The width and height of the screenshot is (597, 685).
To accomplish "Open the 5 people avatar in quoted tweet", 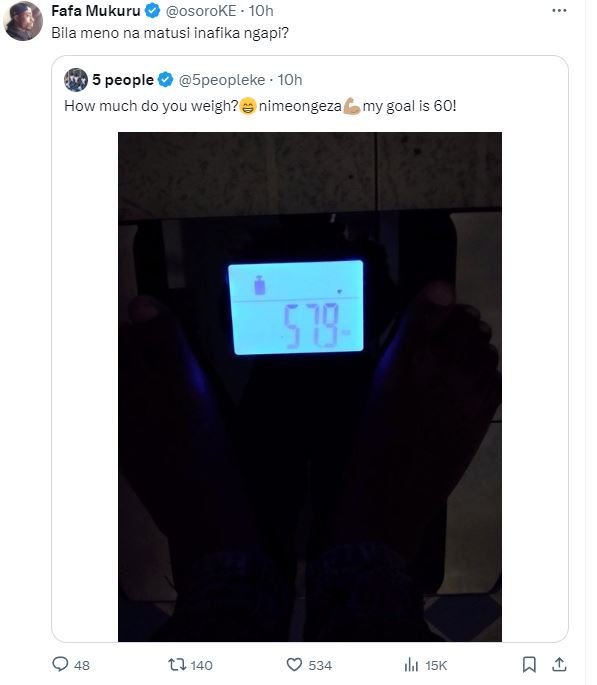I will pos(76,80).
